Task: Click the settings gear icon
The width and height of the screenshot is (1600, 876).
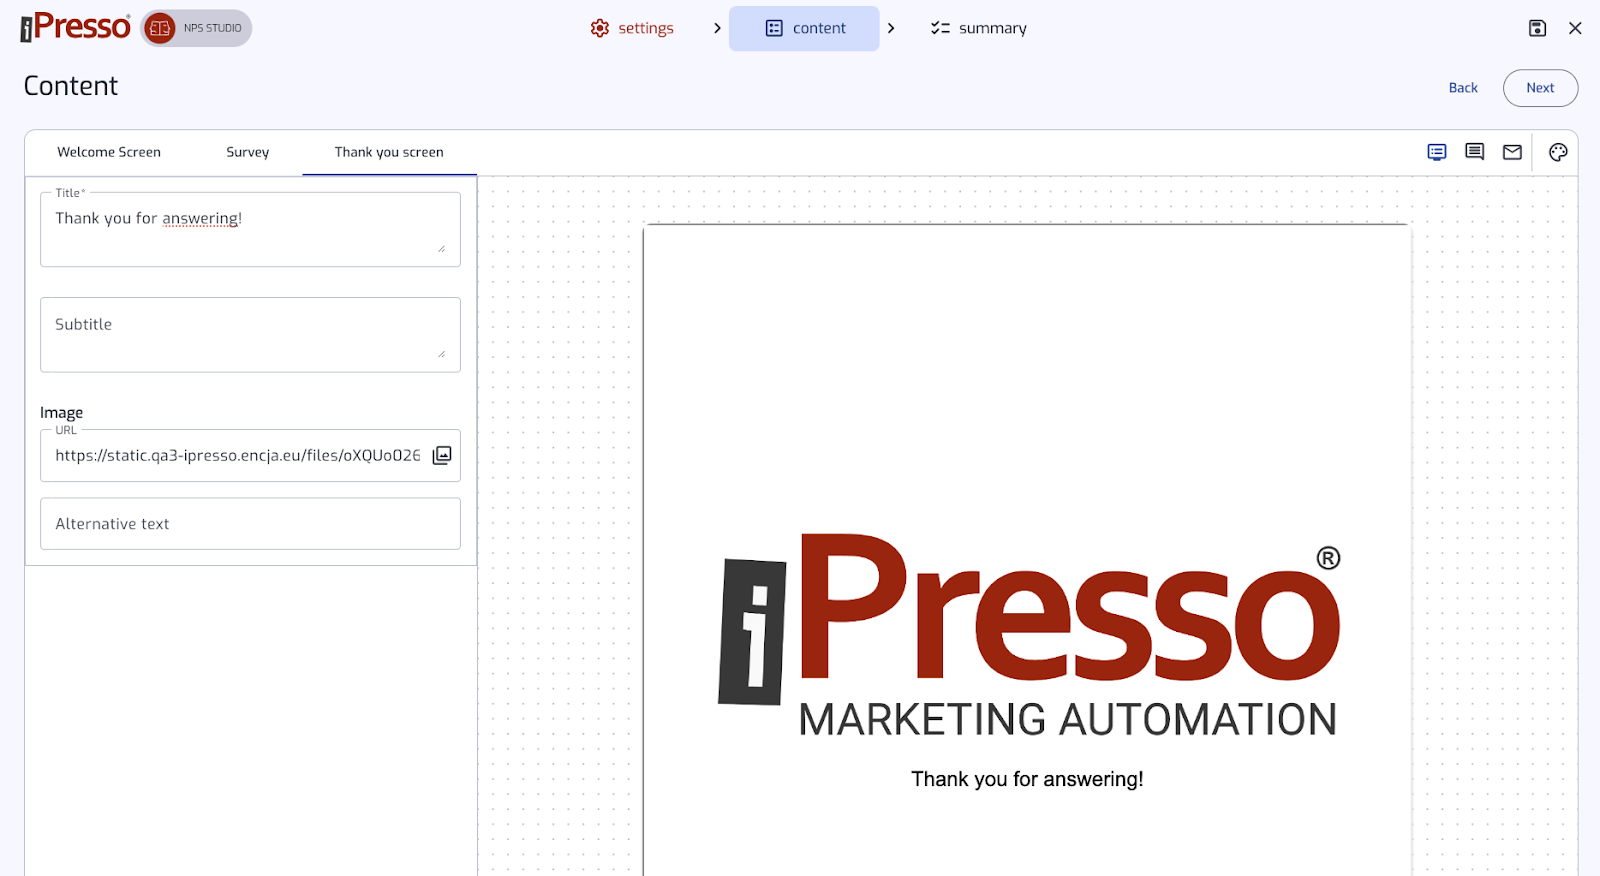Action: [600, 28]
